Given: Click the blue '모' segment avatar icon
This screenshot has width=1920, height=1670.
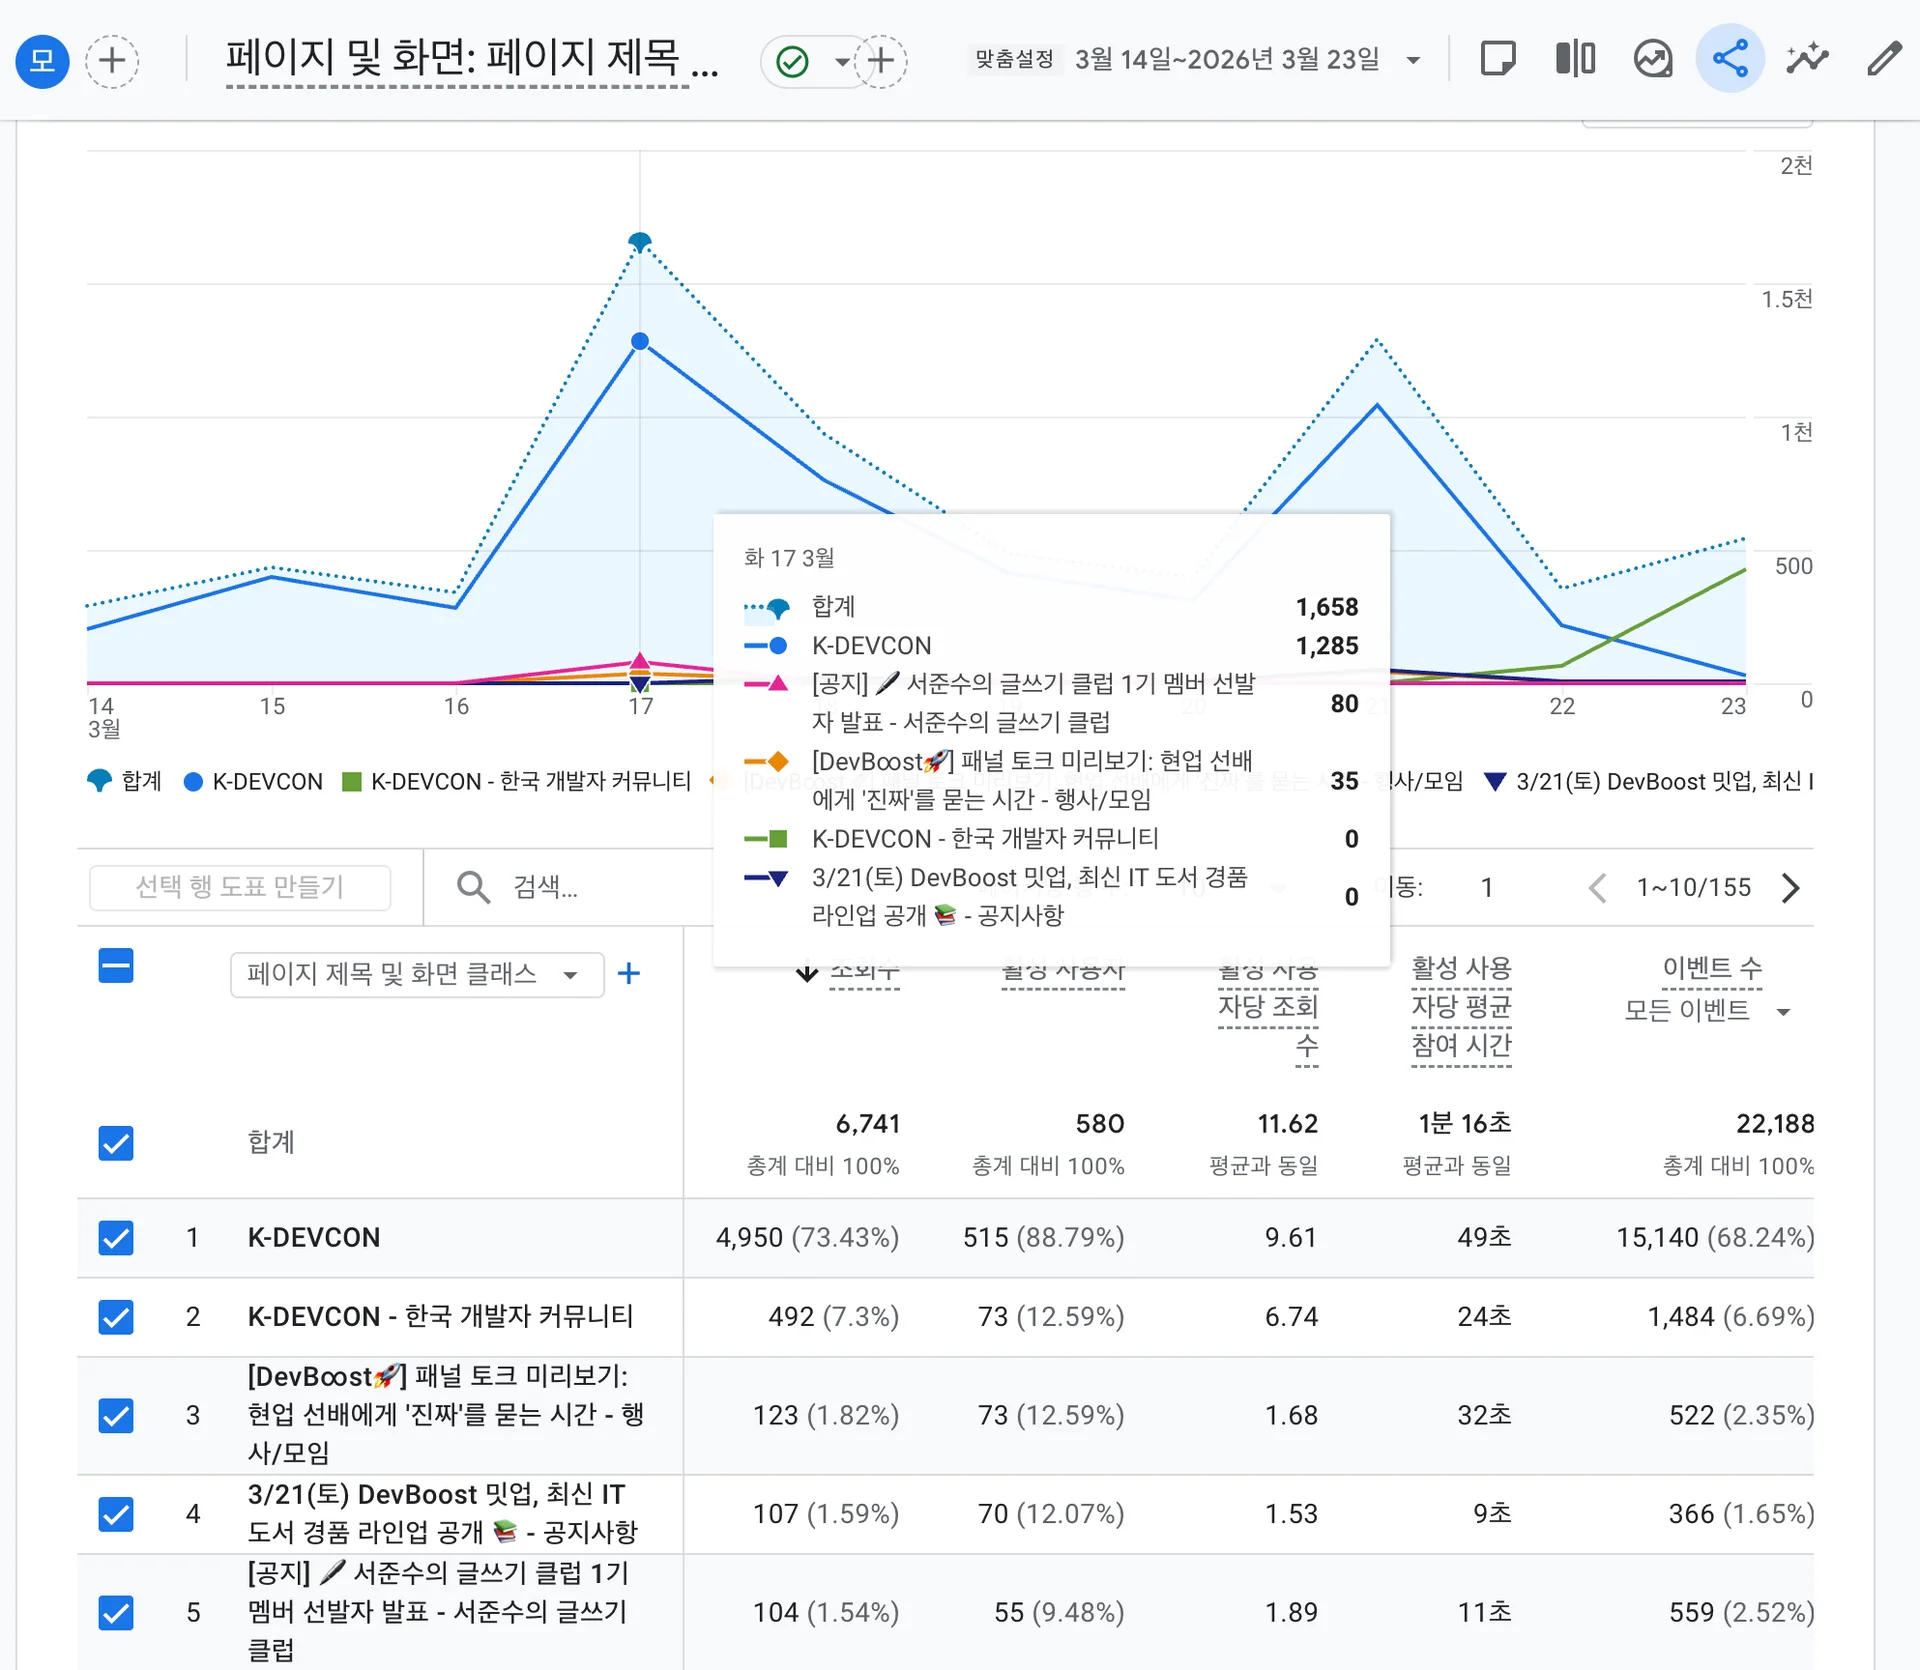Looking at the screenshot, I should coord(42,60).
